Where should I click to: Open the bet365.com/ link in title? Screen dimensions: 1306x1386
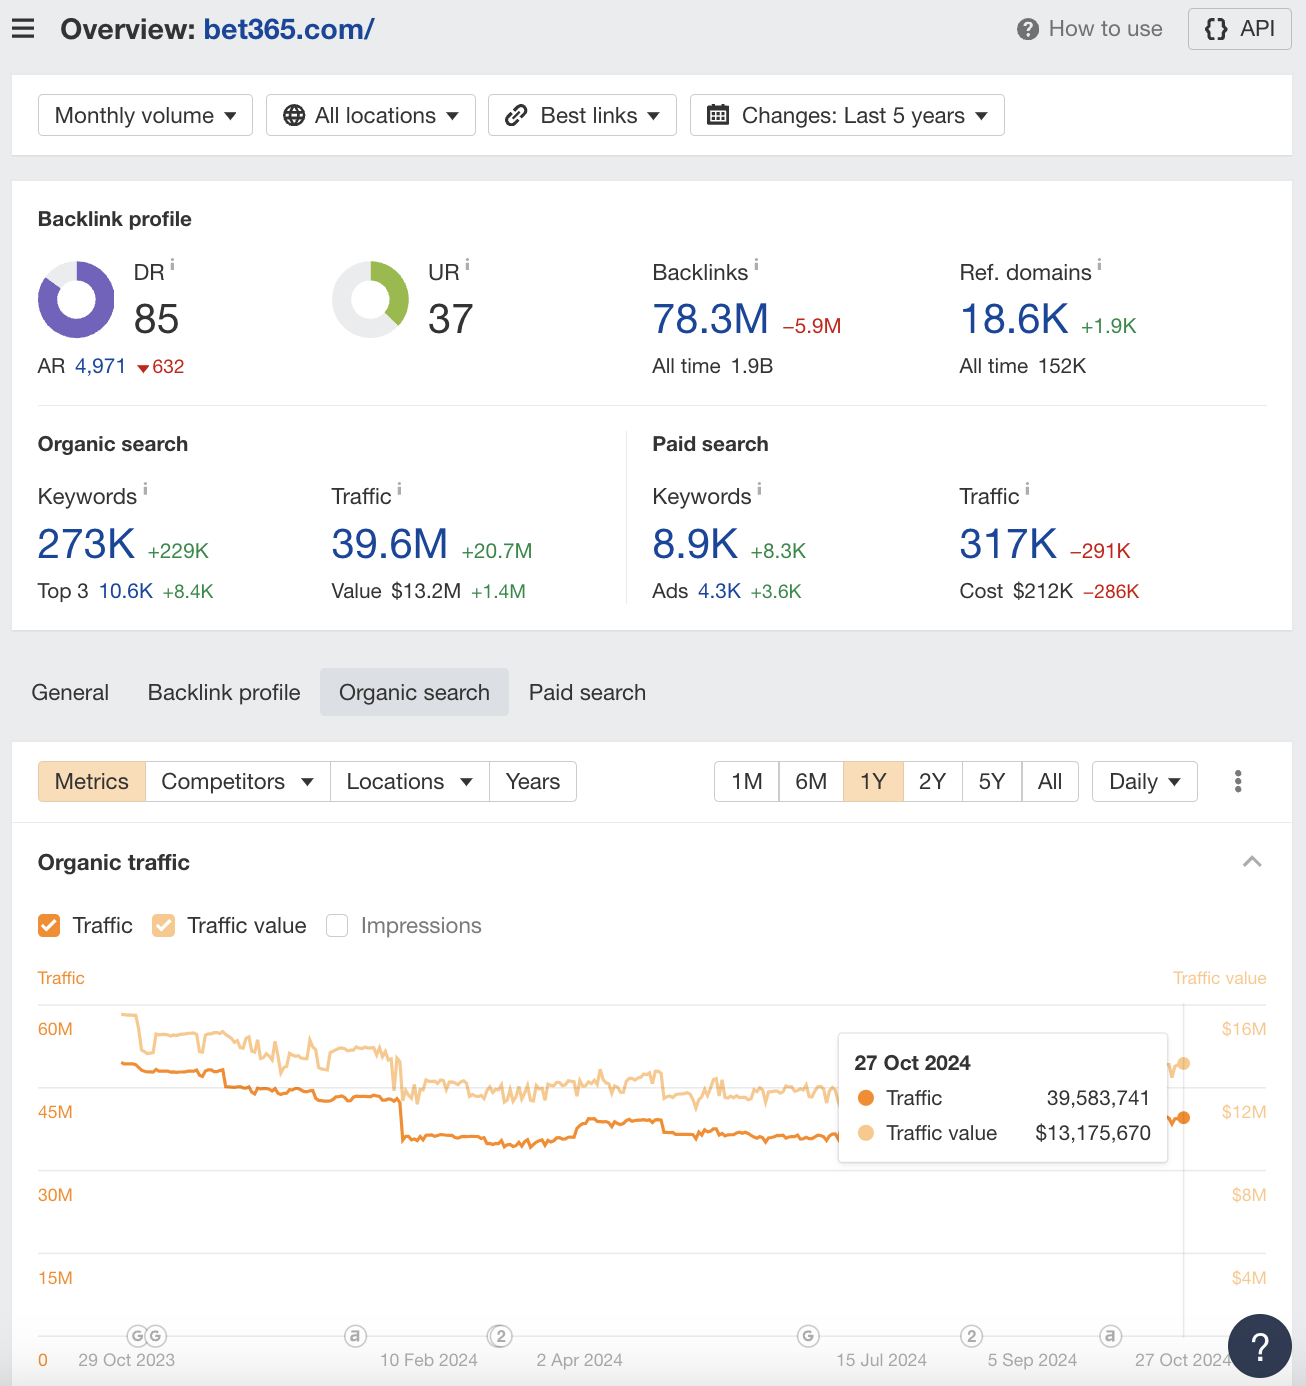tap(288, 29)
